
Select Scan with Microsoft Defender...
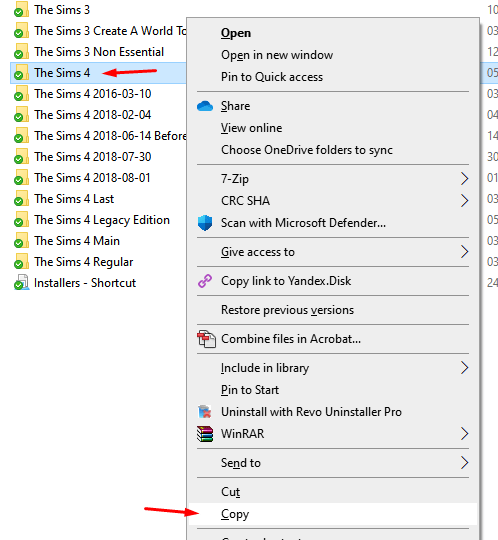pos(333,223)
